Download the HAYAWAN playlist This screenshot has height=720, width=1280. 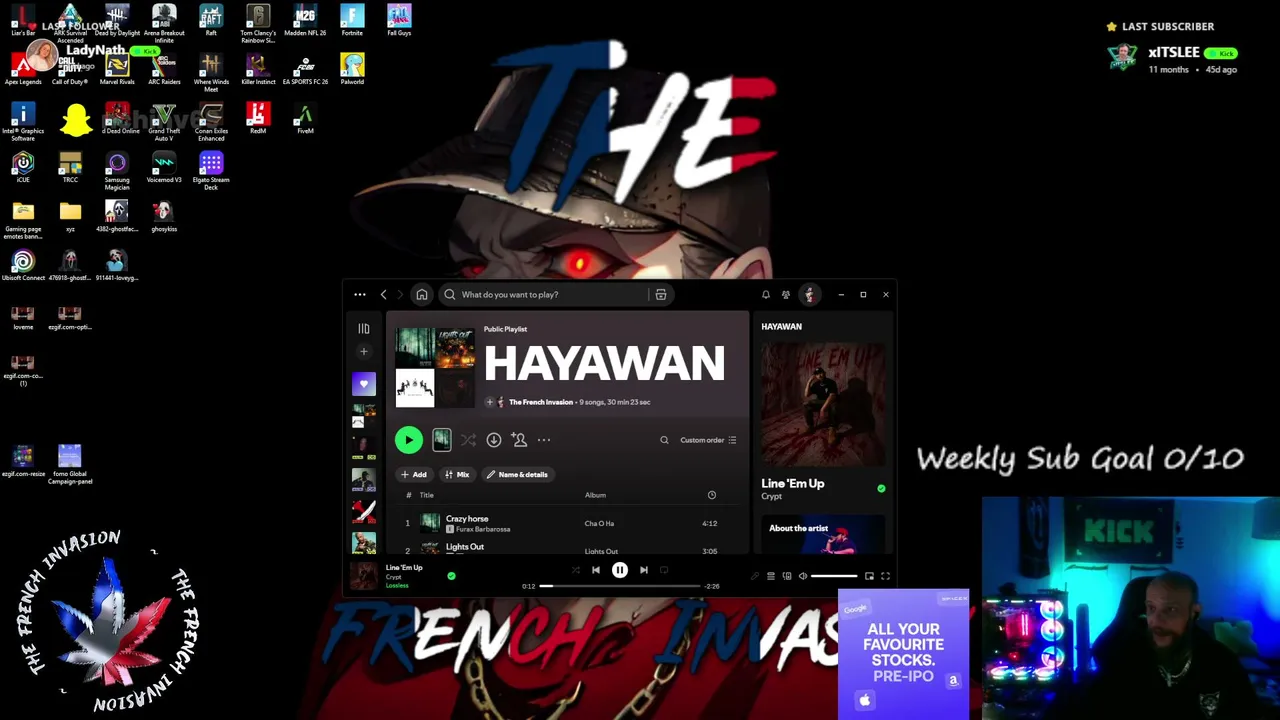click(494, 440)
